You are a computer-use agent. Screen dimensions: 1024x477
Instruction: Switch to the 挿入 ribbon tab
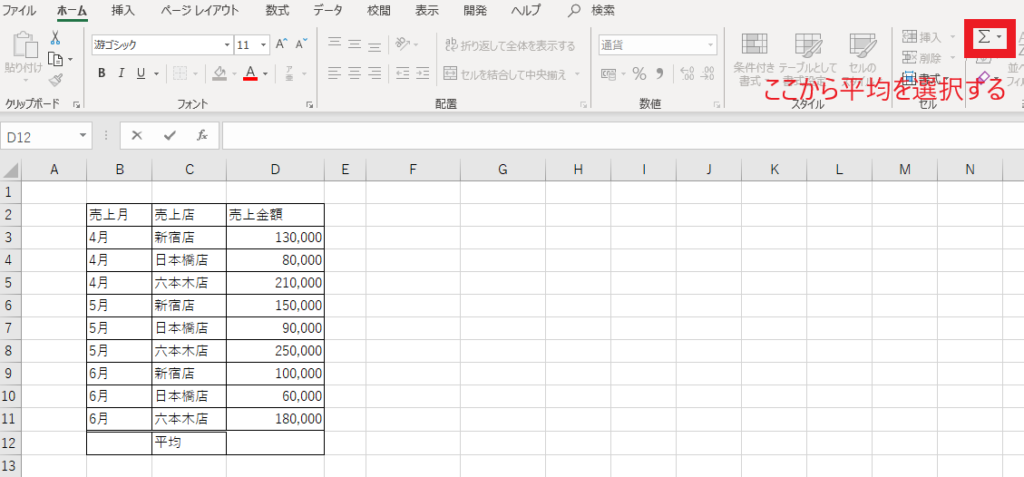pyautogui.click(x=124, y=10)
